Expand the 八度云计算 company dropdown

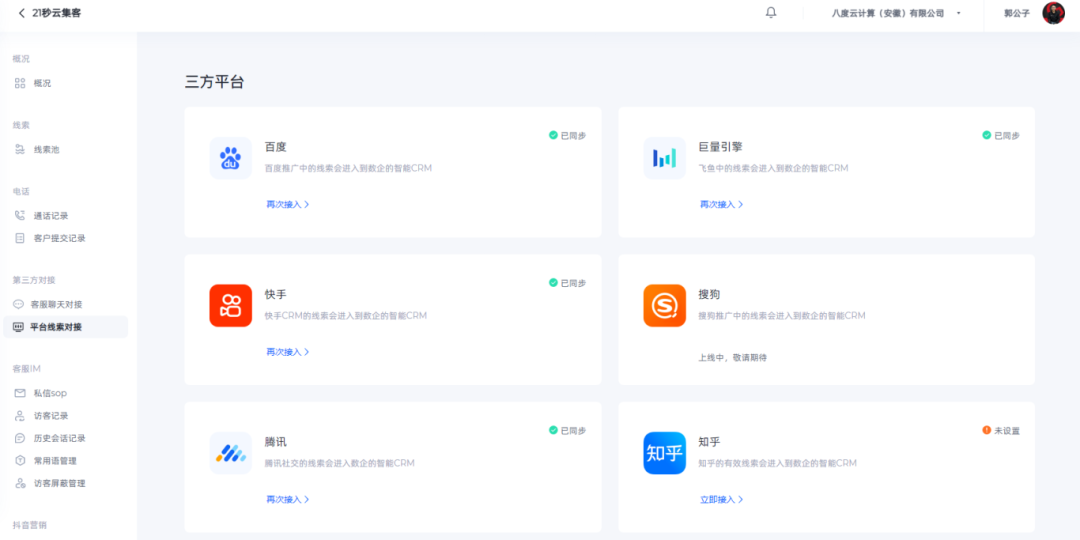[895, 13]
